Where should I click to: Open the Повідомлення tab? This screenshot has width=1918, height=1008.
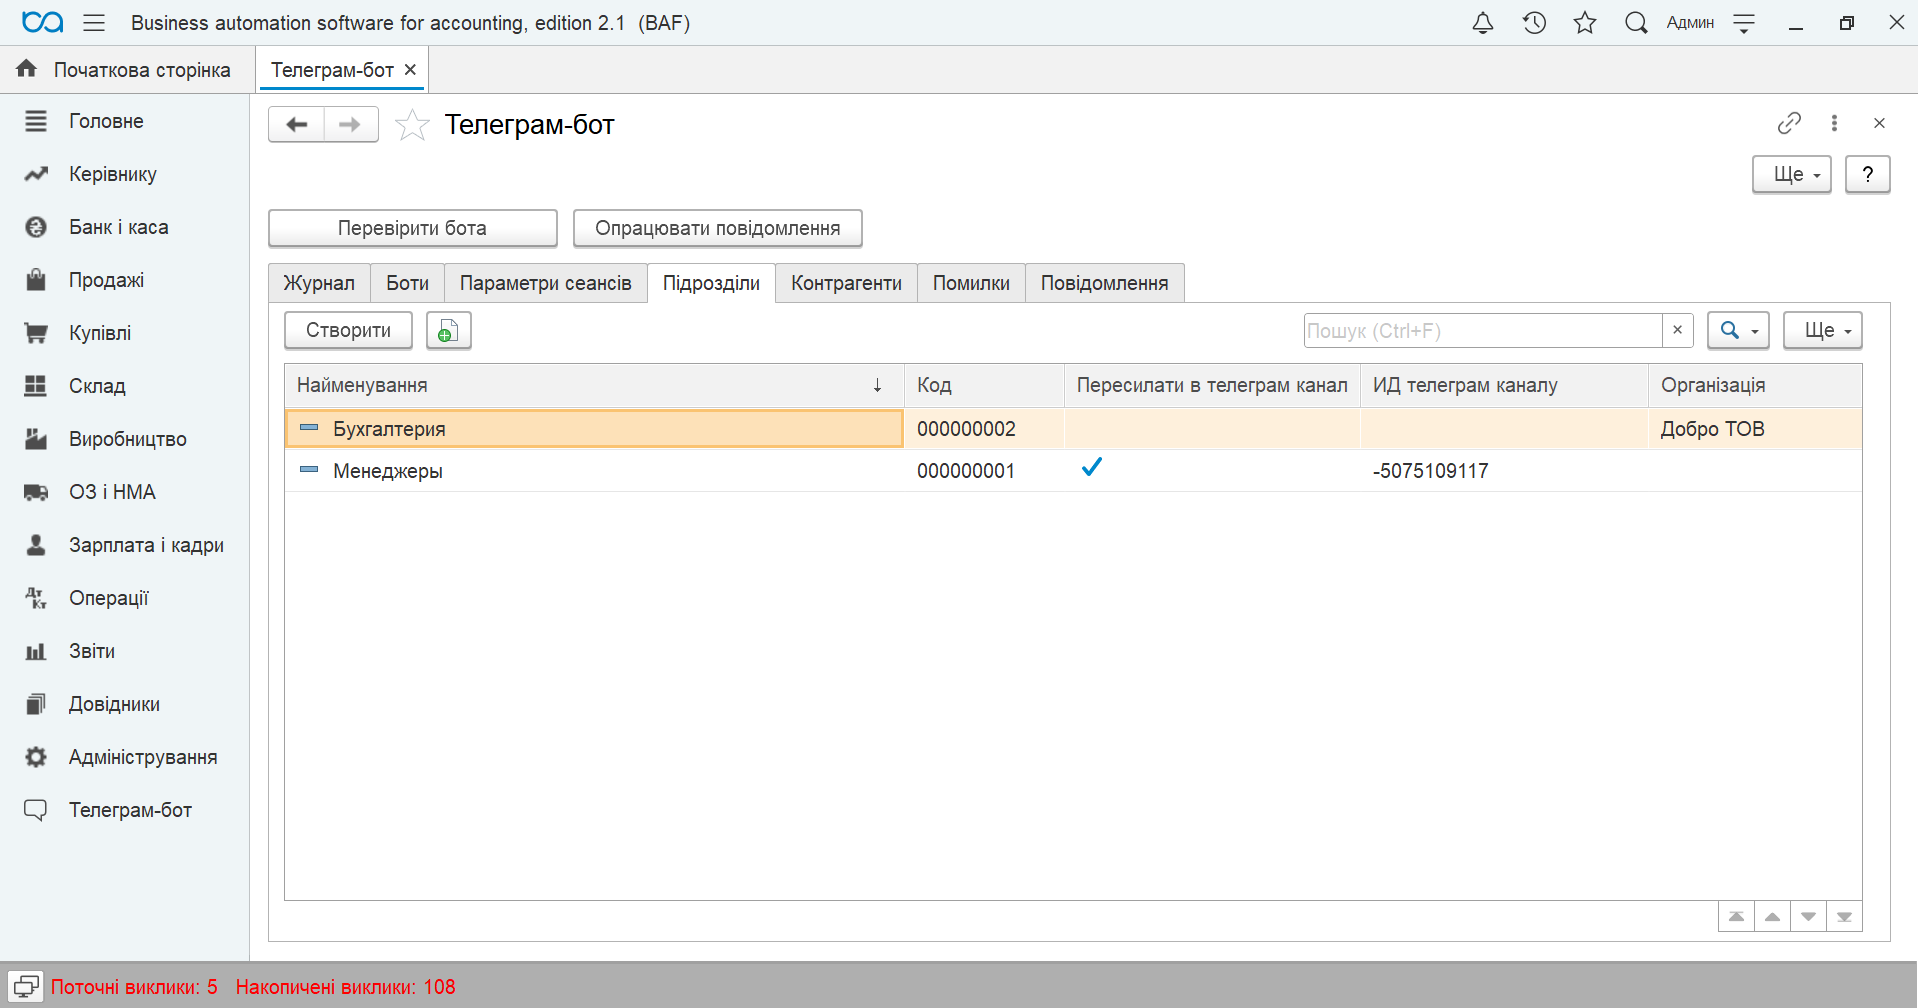(x=1105, y=283)
